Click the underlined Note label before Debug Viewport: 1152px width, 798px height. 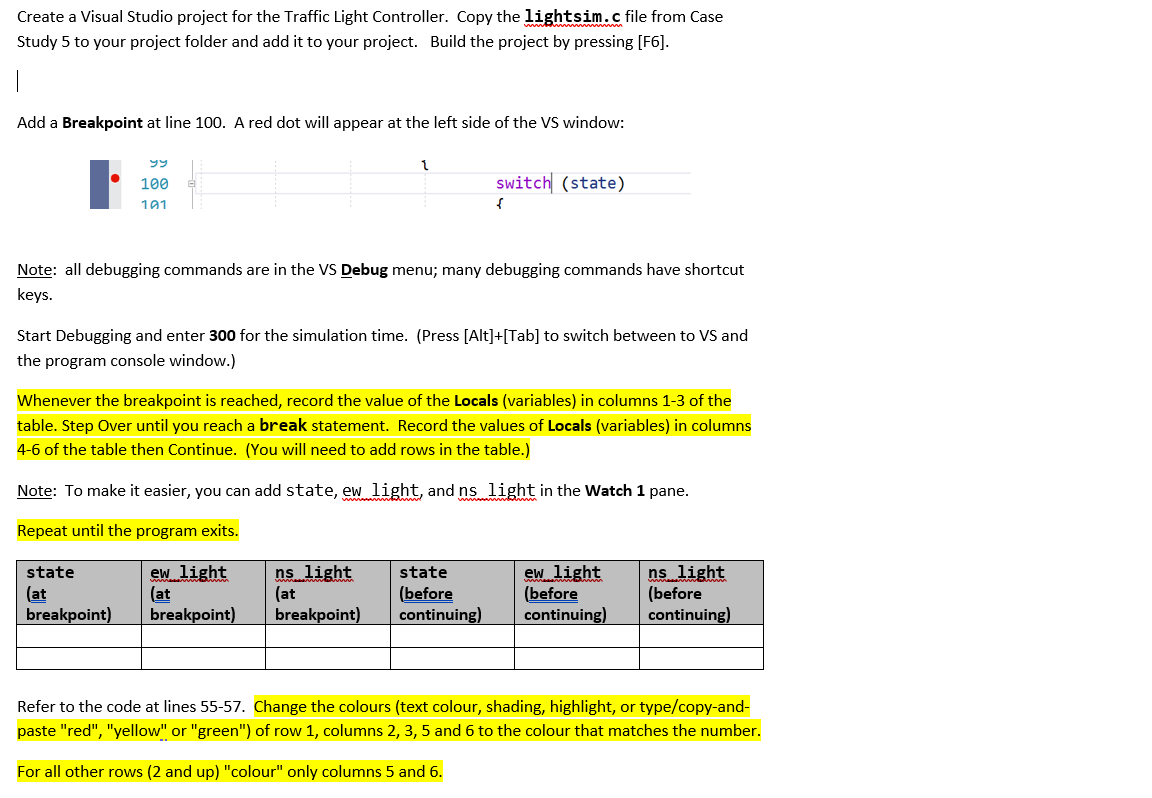coord(34,269)
